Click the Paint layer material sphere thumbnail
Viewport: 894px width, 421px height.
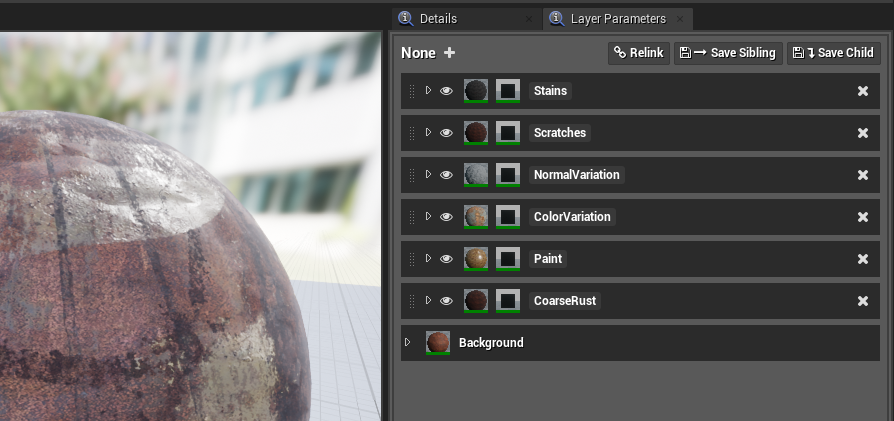(x=476, y=259)
